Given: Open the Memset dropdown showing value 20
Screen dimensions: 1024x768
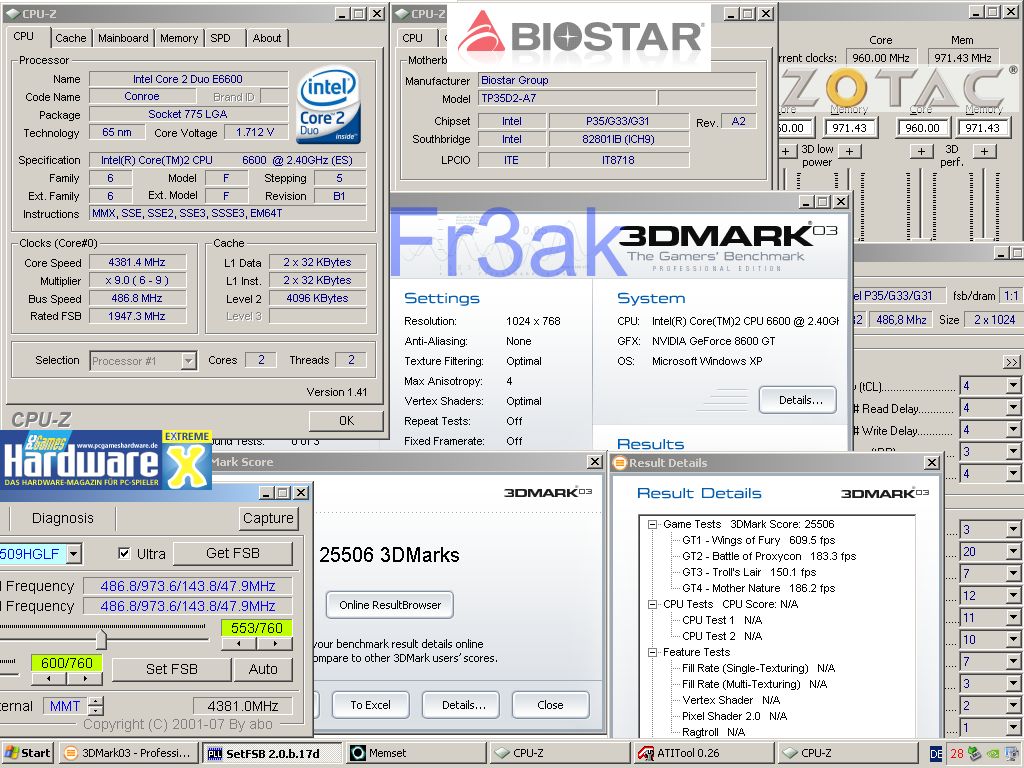Looking at the screenshot, I should click(1013, 552).
